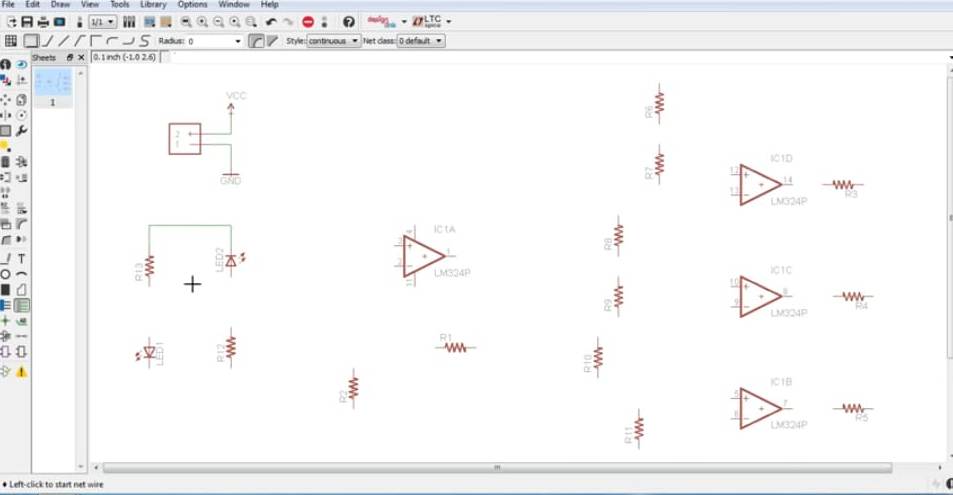Close the Sheets panel
953x495 pixels.
pyautogui.click(x=81, y=57)
